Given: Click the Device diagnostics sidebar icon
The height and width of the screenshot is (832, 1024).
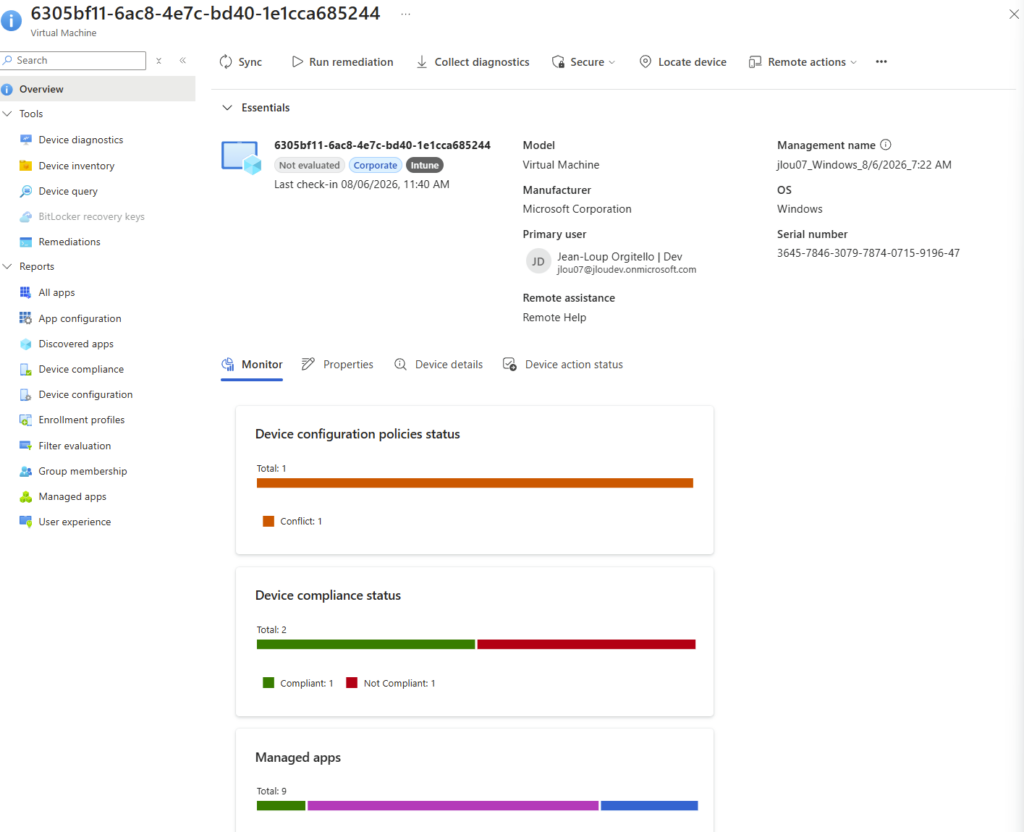Looking at the screenshot, I should 25,140.
